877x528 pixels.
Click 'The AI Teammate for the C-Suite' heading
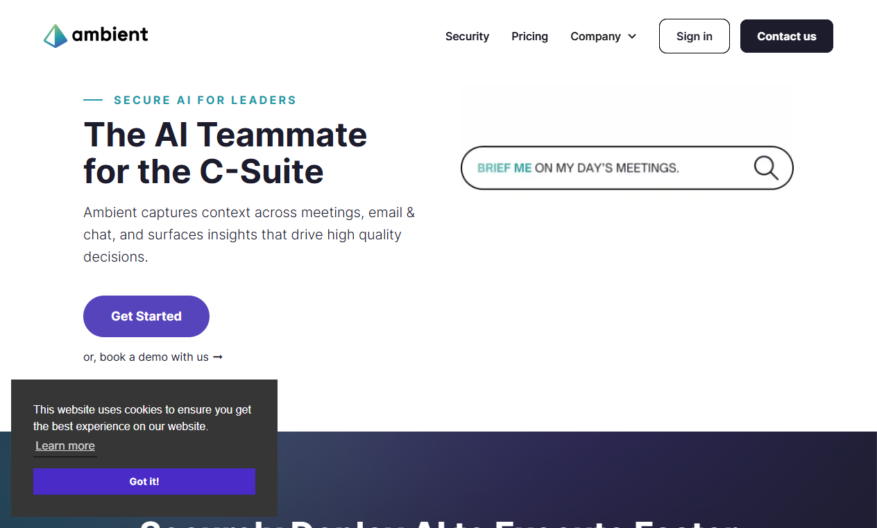coord(225,153)
